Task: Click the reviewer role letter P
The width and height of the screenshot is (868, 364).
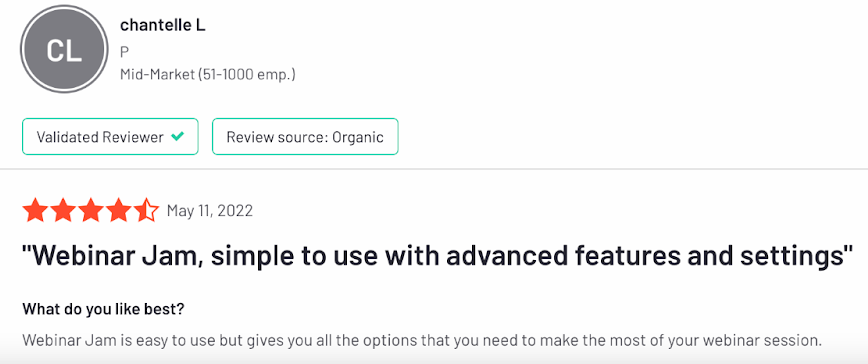Action: pyautogui.click(x=125, y=52)
